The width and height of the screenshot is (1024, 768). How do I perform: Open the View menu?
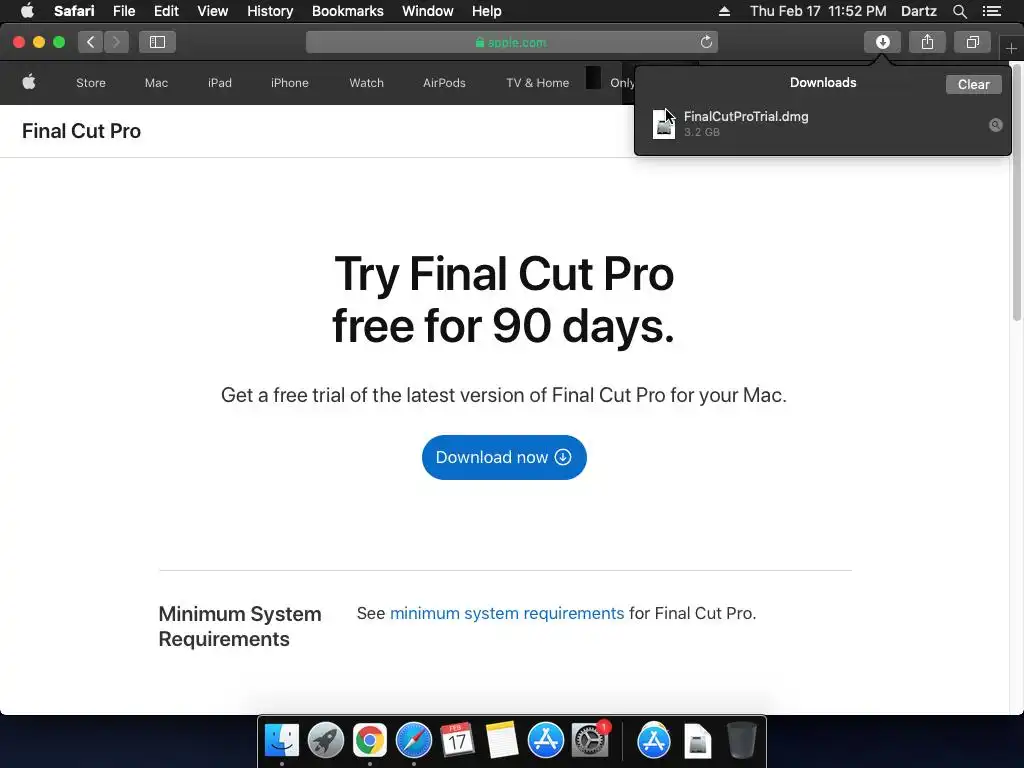[212, 11]
